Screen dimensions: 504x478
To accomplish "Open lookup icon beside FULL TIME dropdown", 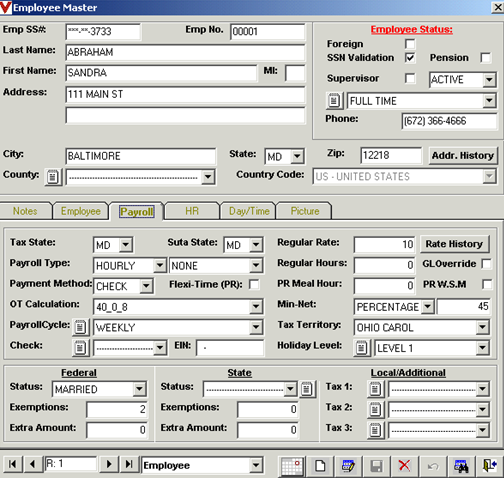I will (x=334, y=101).
